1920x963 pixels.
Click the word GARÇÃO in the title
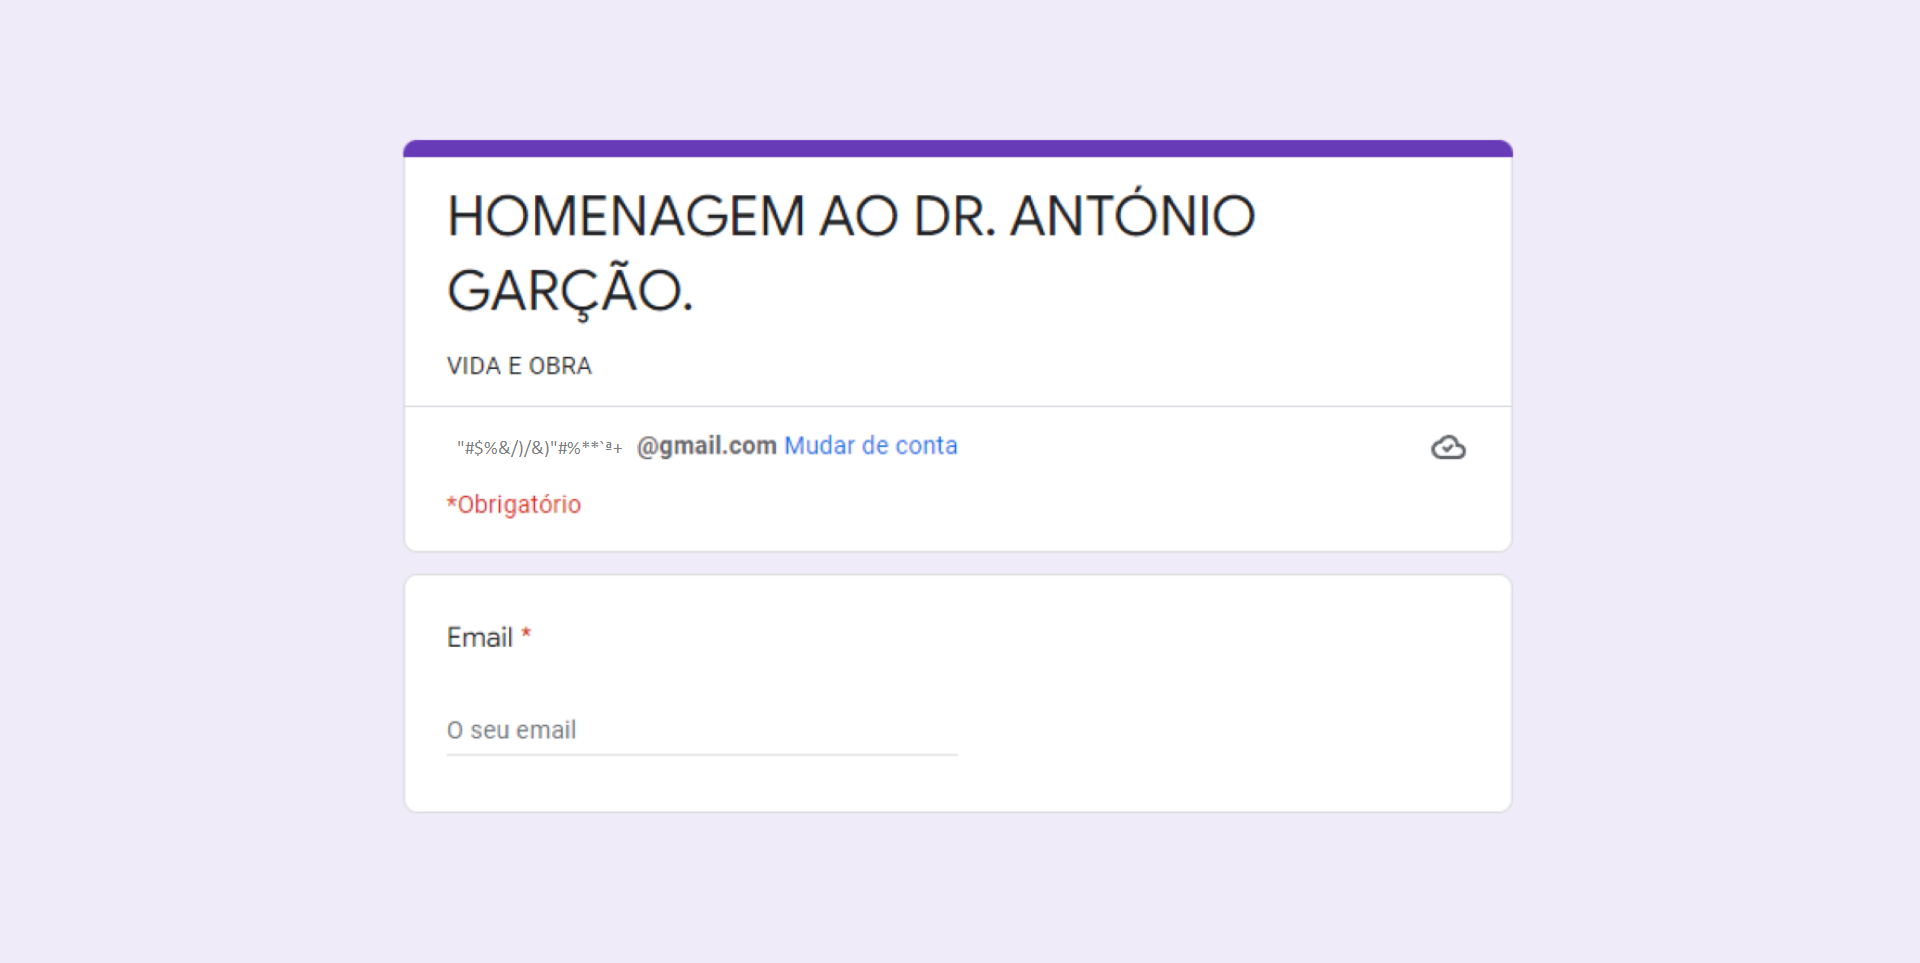[x=570, y=291]
